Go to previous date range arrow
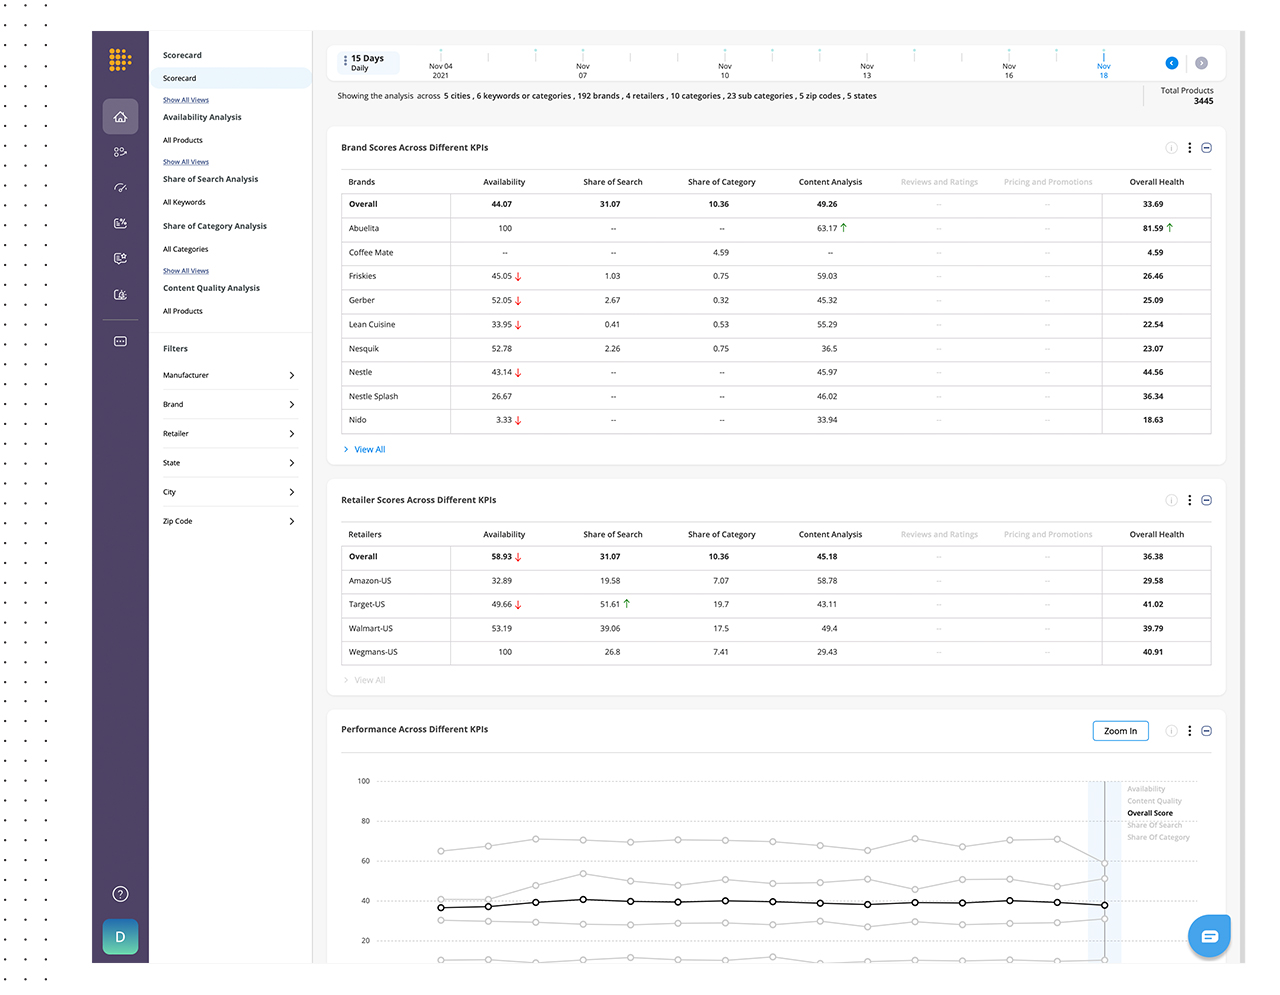This screenshot has width=1280, height=995. (x=1172, y=63)
